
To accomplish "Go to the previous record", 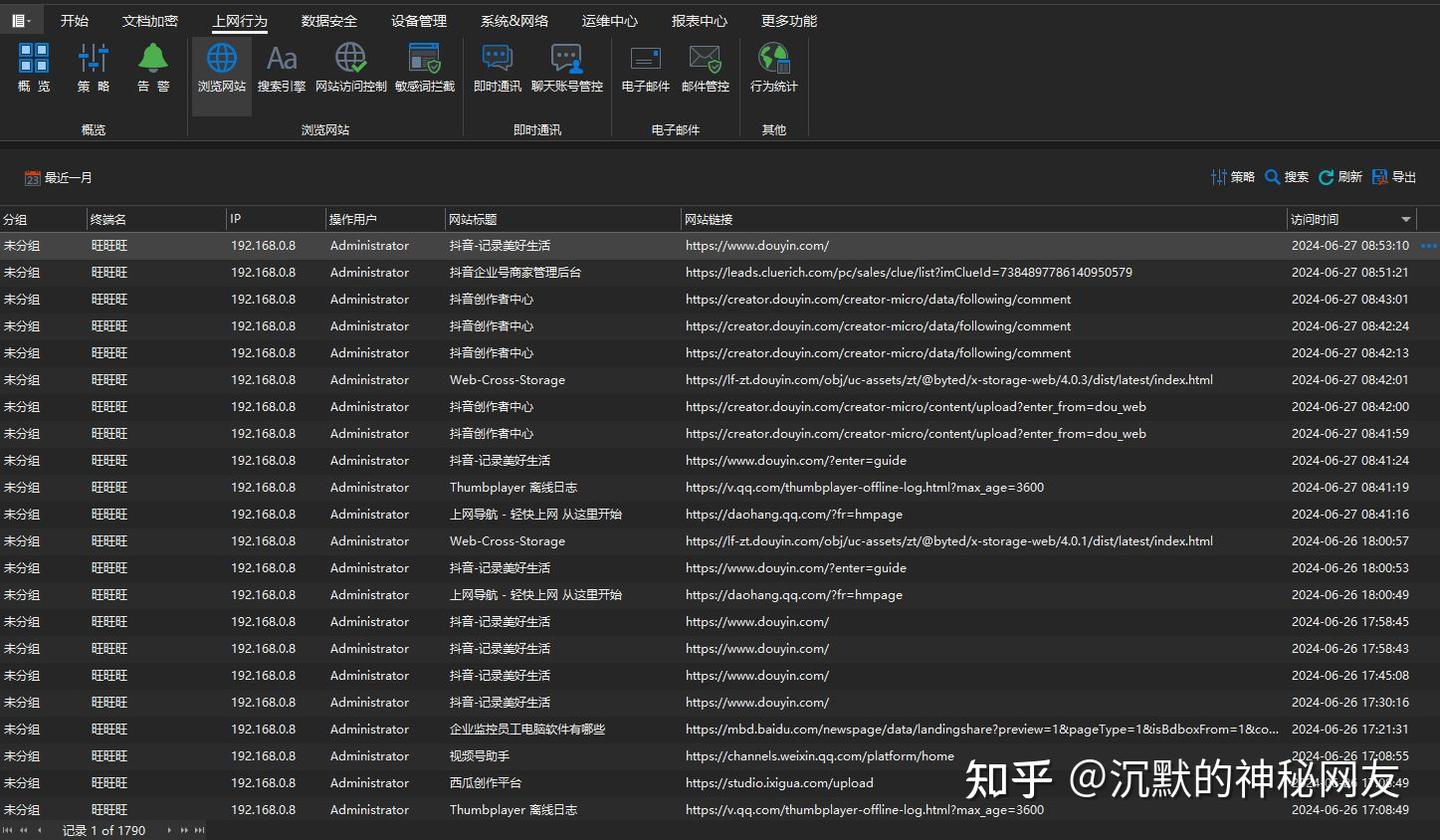I will [40, 830].
